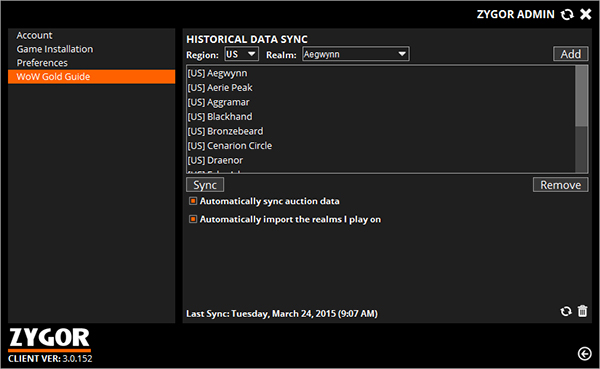
Task: Toggle Automatically sync auction data checkbox
Action: [193, 201]
